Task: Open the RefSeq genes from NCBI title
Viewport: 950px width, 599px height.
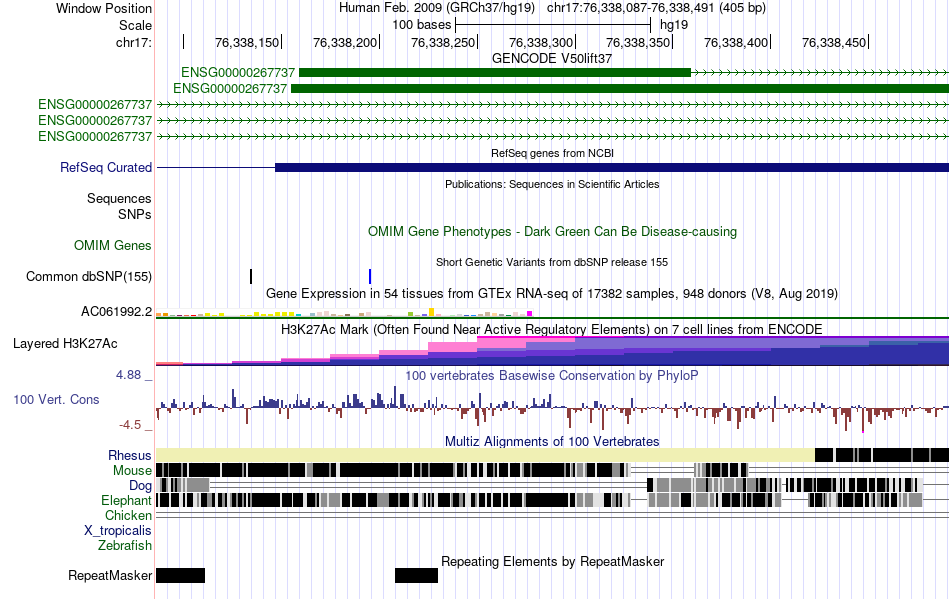Action: click(x=552, y=153)
